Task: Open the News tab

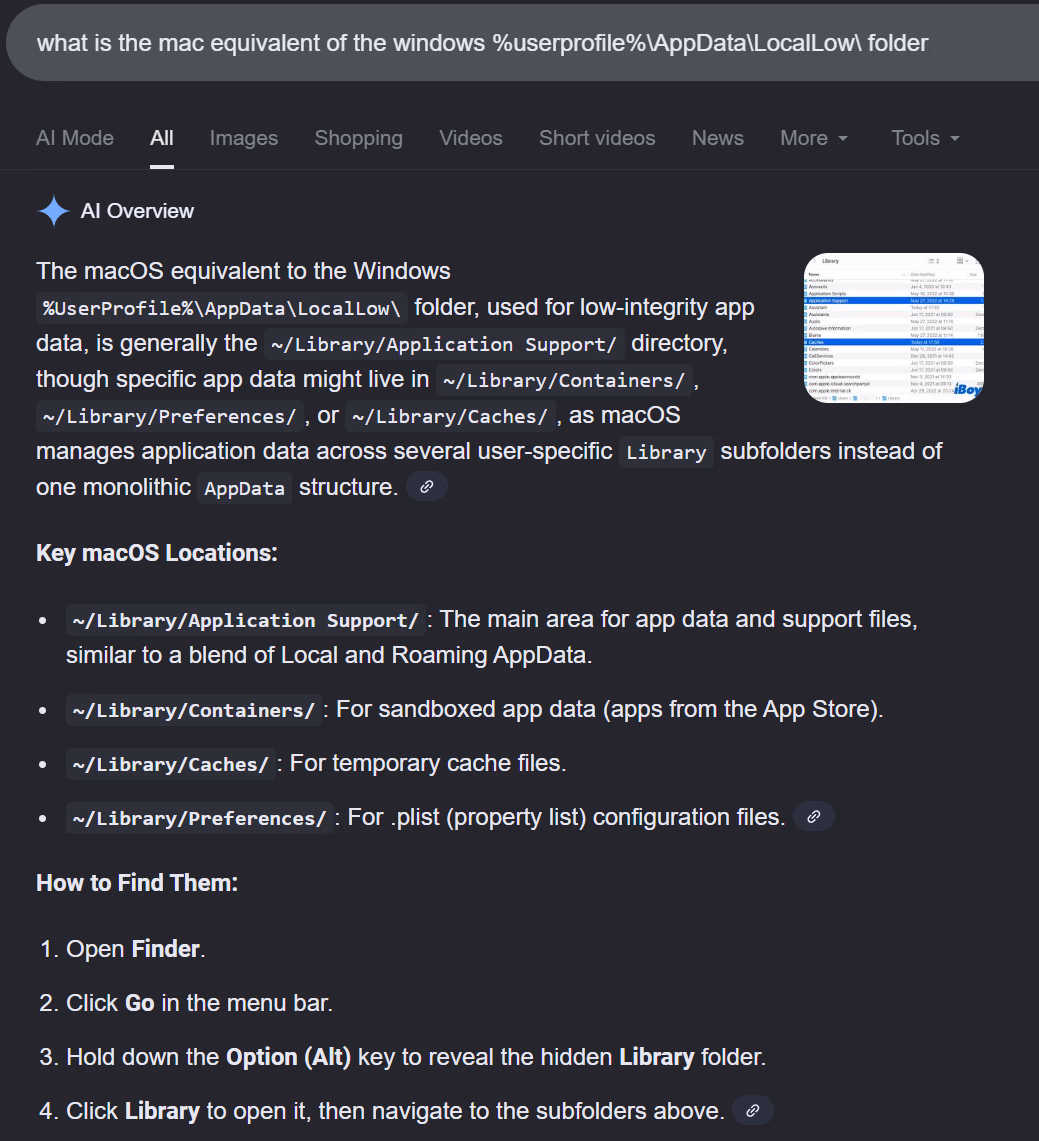Action: [718, 138]
